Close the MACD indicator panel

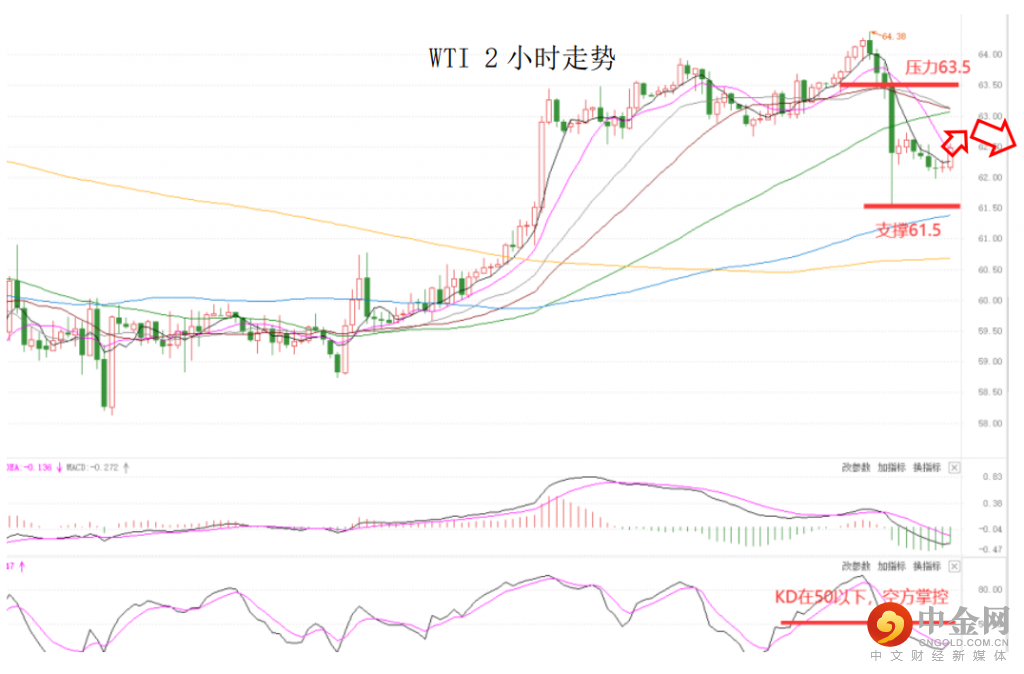pos(954,468)
